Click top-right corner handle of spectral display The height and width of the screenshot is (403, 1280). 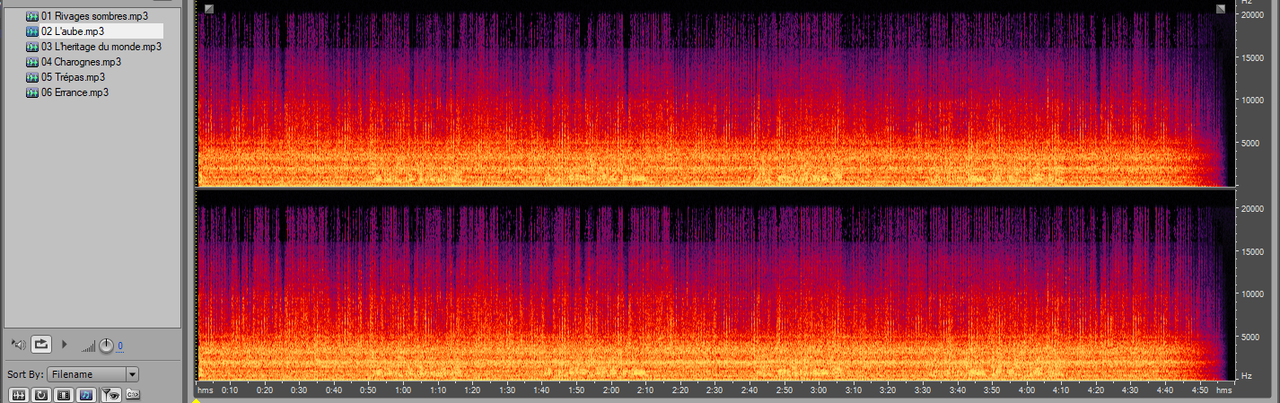tap(1220, 9)
